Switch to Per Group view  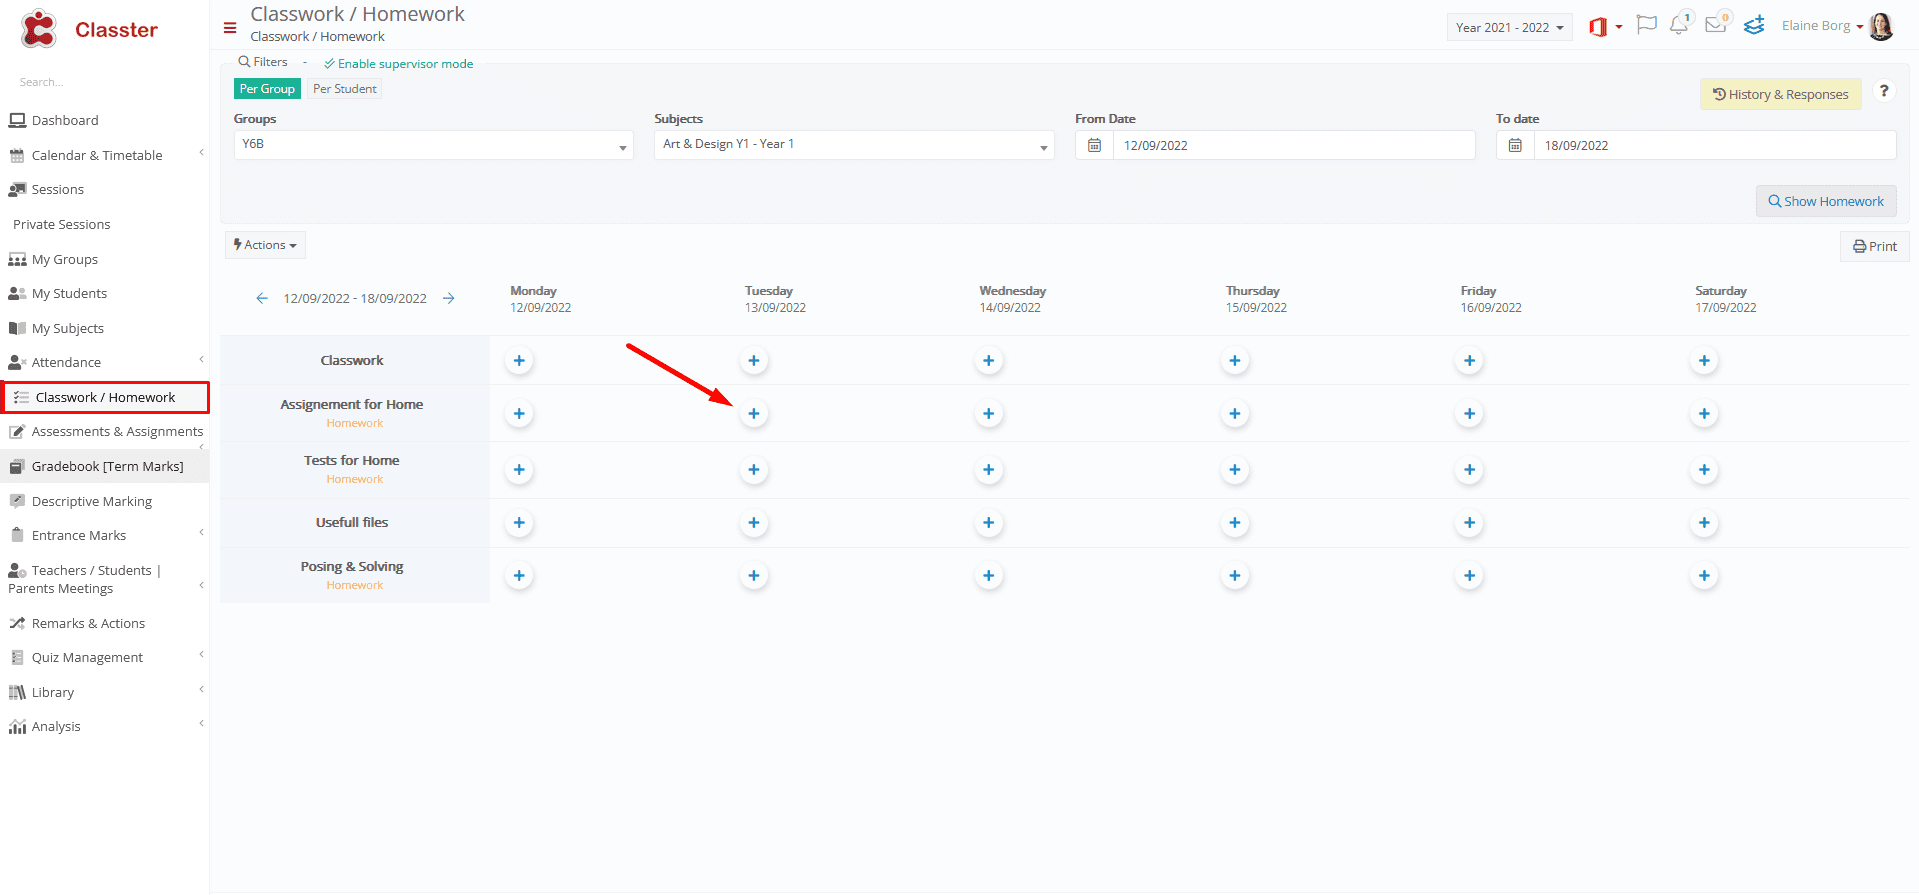[267, 89]
